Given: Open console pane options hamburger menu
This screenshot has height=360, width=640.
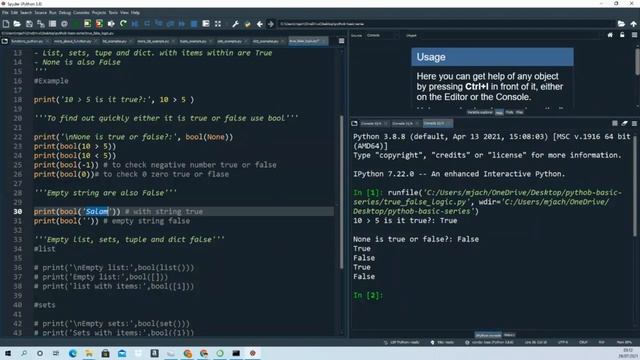Looking at the screenshot, I should click(634, 123).
